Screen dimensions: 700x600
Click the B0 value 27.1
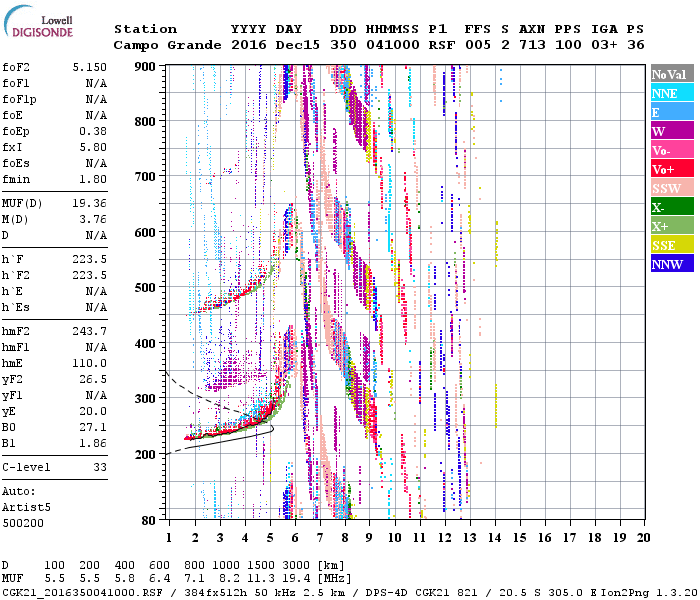click(x=93, y=428)
